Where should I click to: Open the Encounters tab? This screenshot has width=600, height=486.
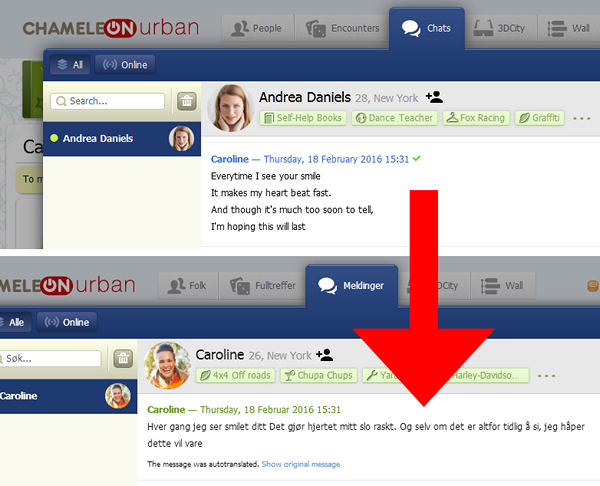click(344, 28)
